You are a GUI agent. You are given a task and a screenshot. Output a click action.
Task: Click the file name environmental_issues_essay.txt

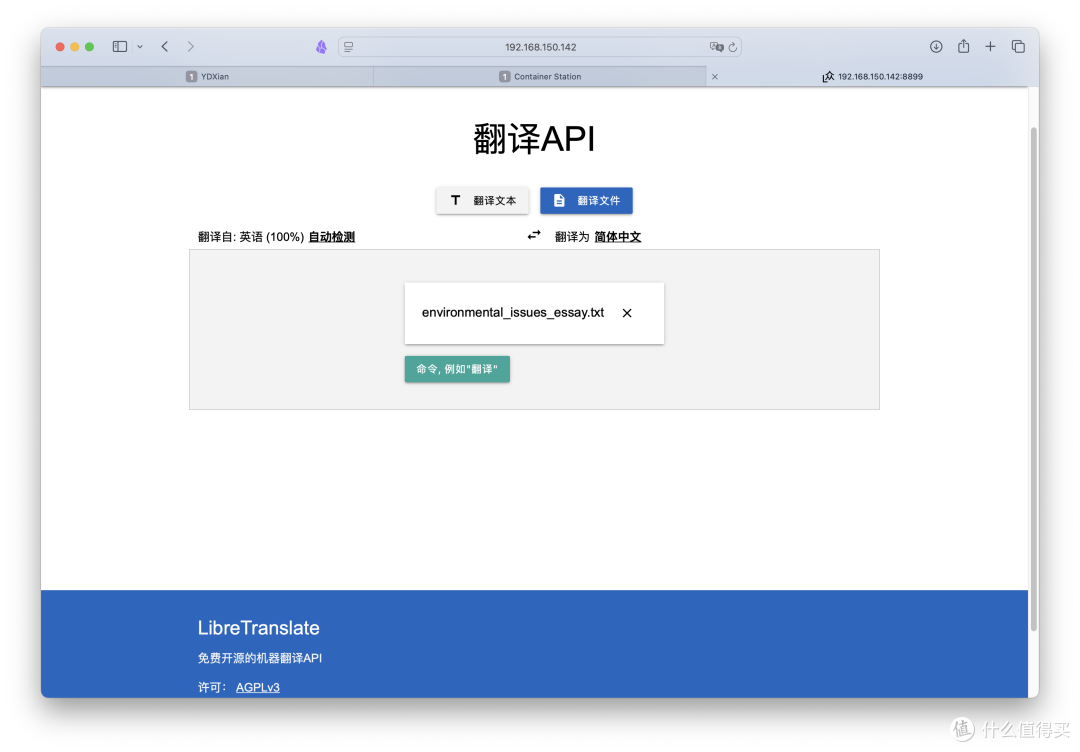coord(512,313)
